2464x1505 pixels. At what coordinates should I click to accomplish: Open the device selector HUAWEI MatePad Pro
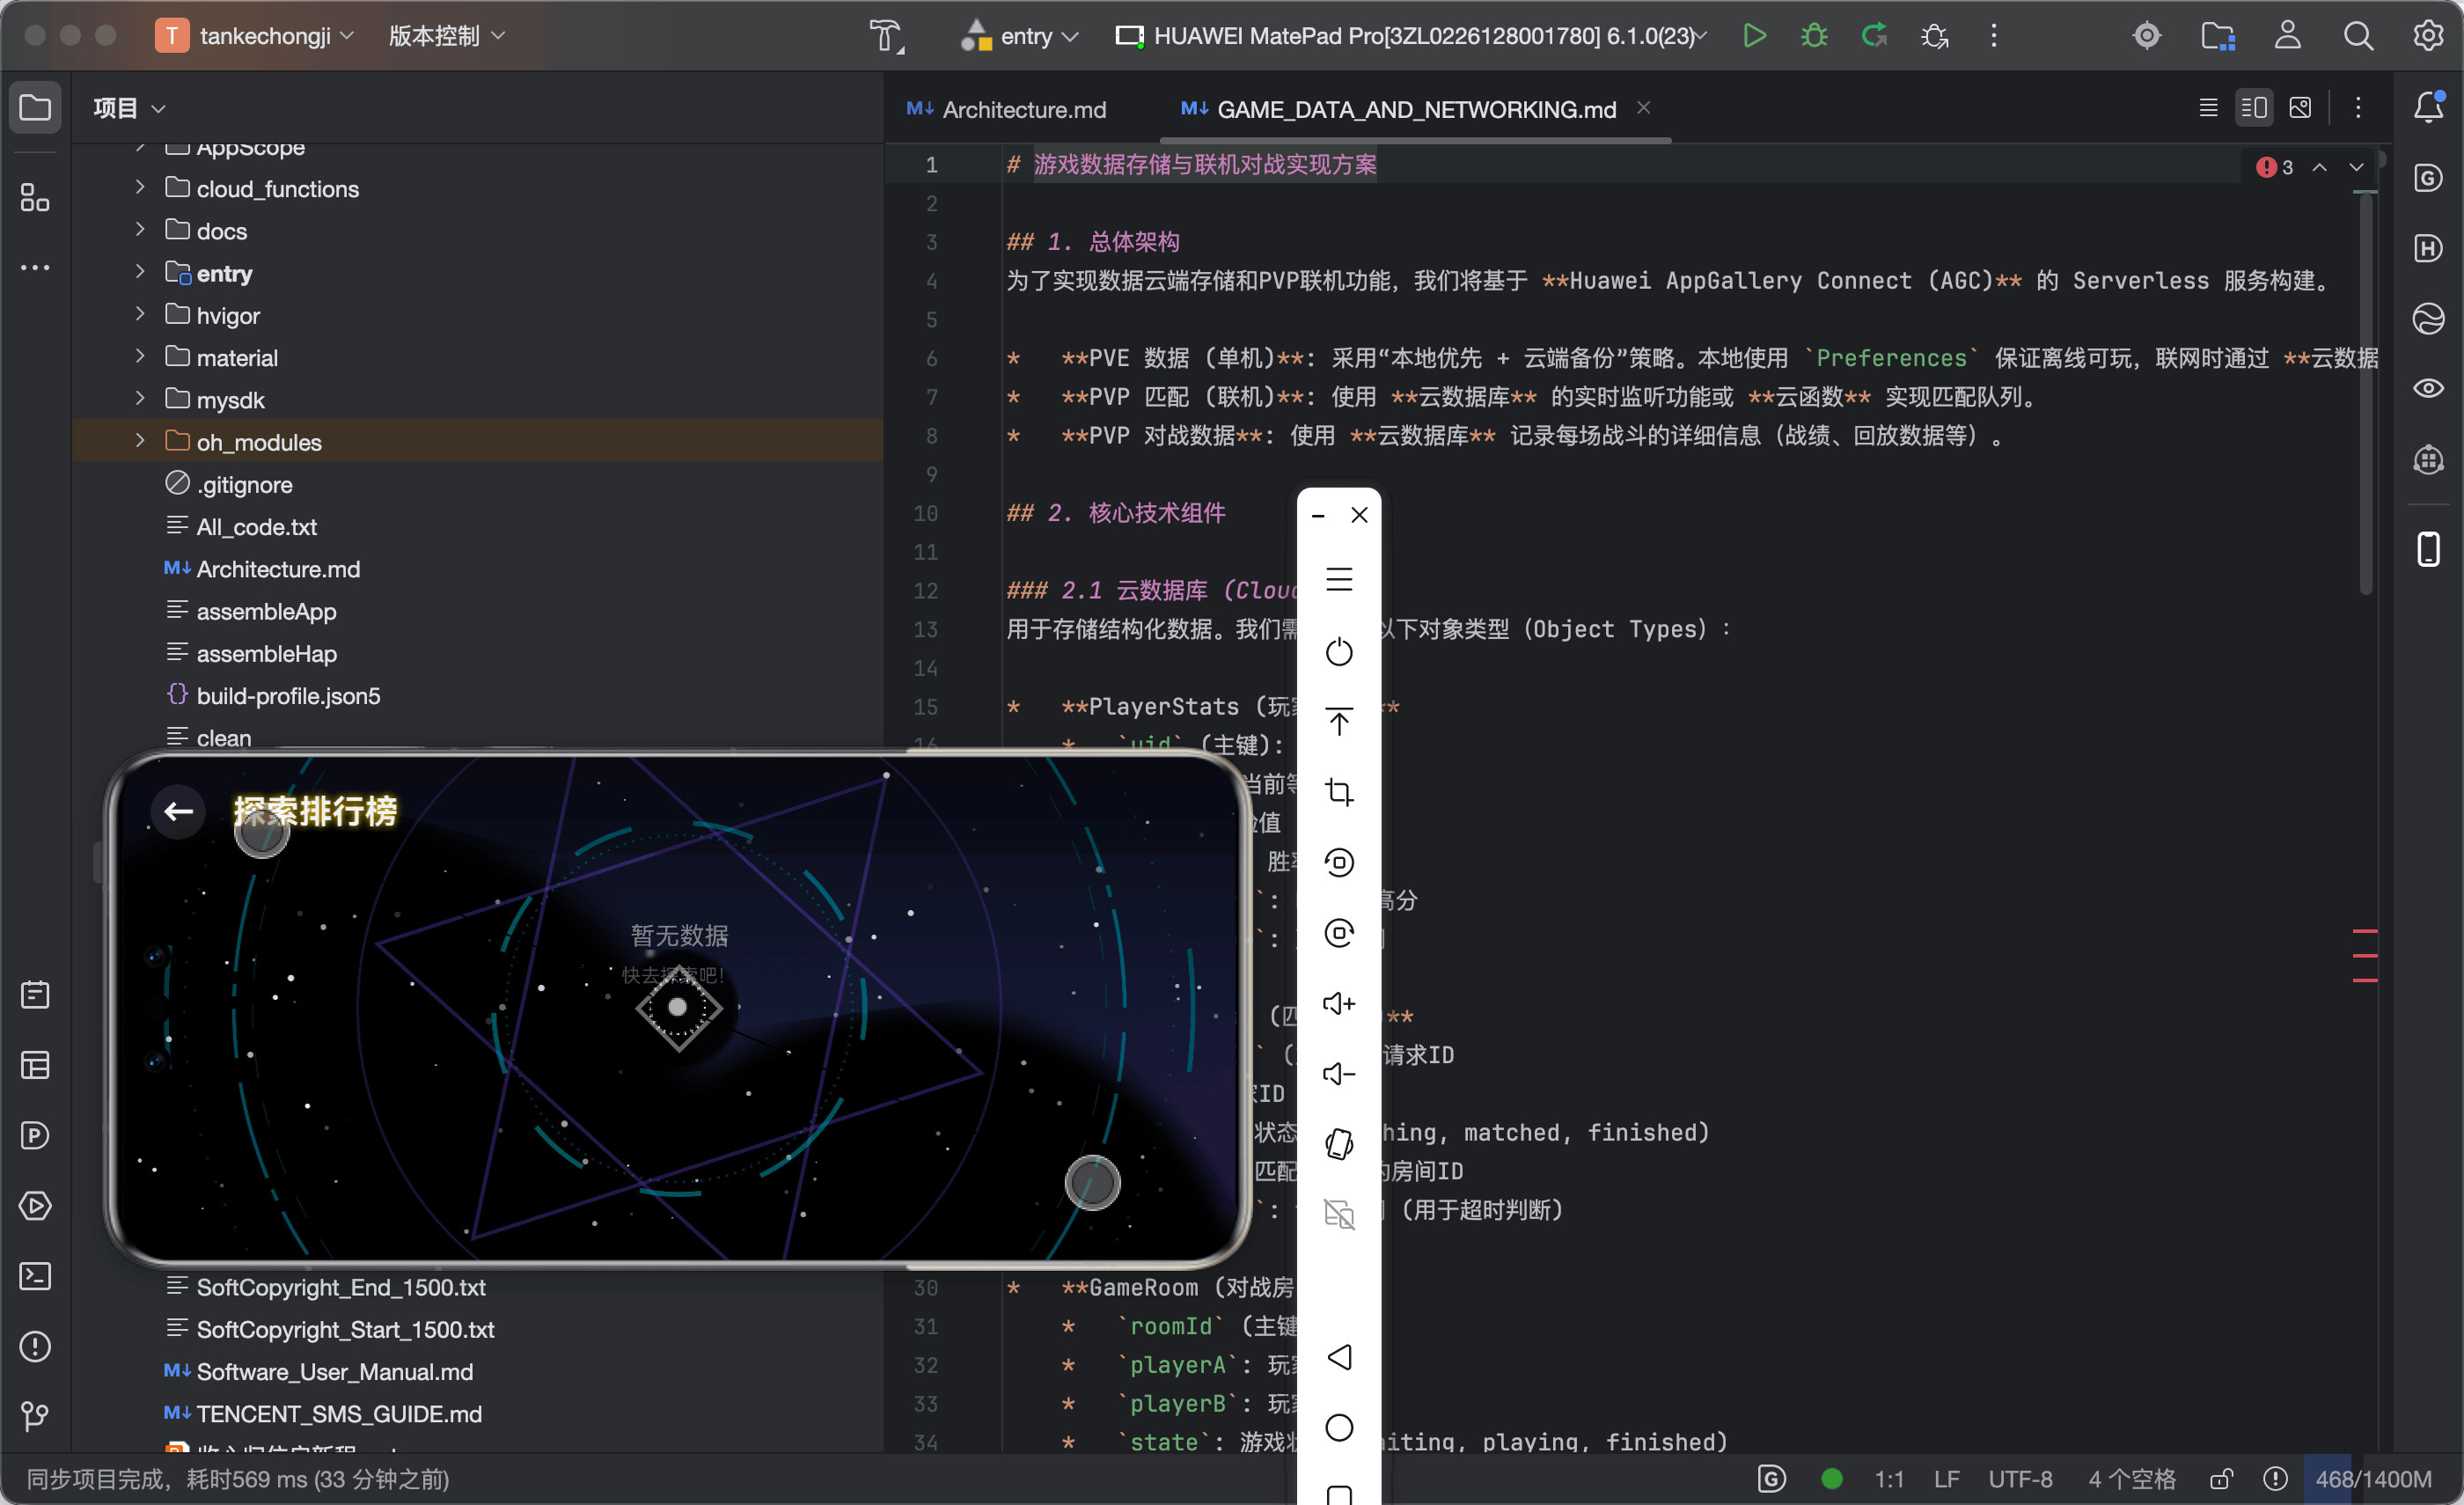point(1410,36)
